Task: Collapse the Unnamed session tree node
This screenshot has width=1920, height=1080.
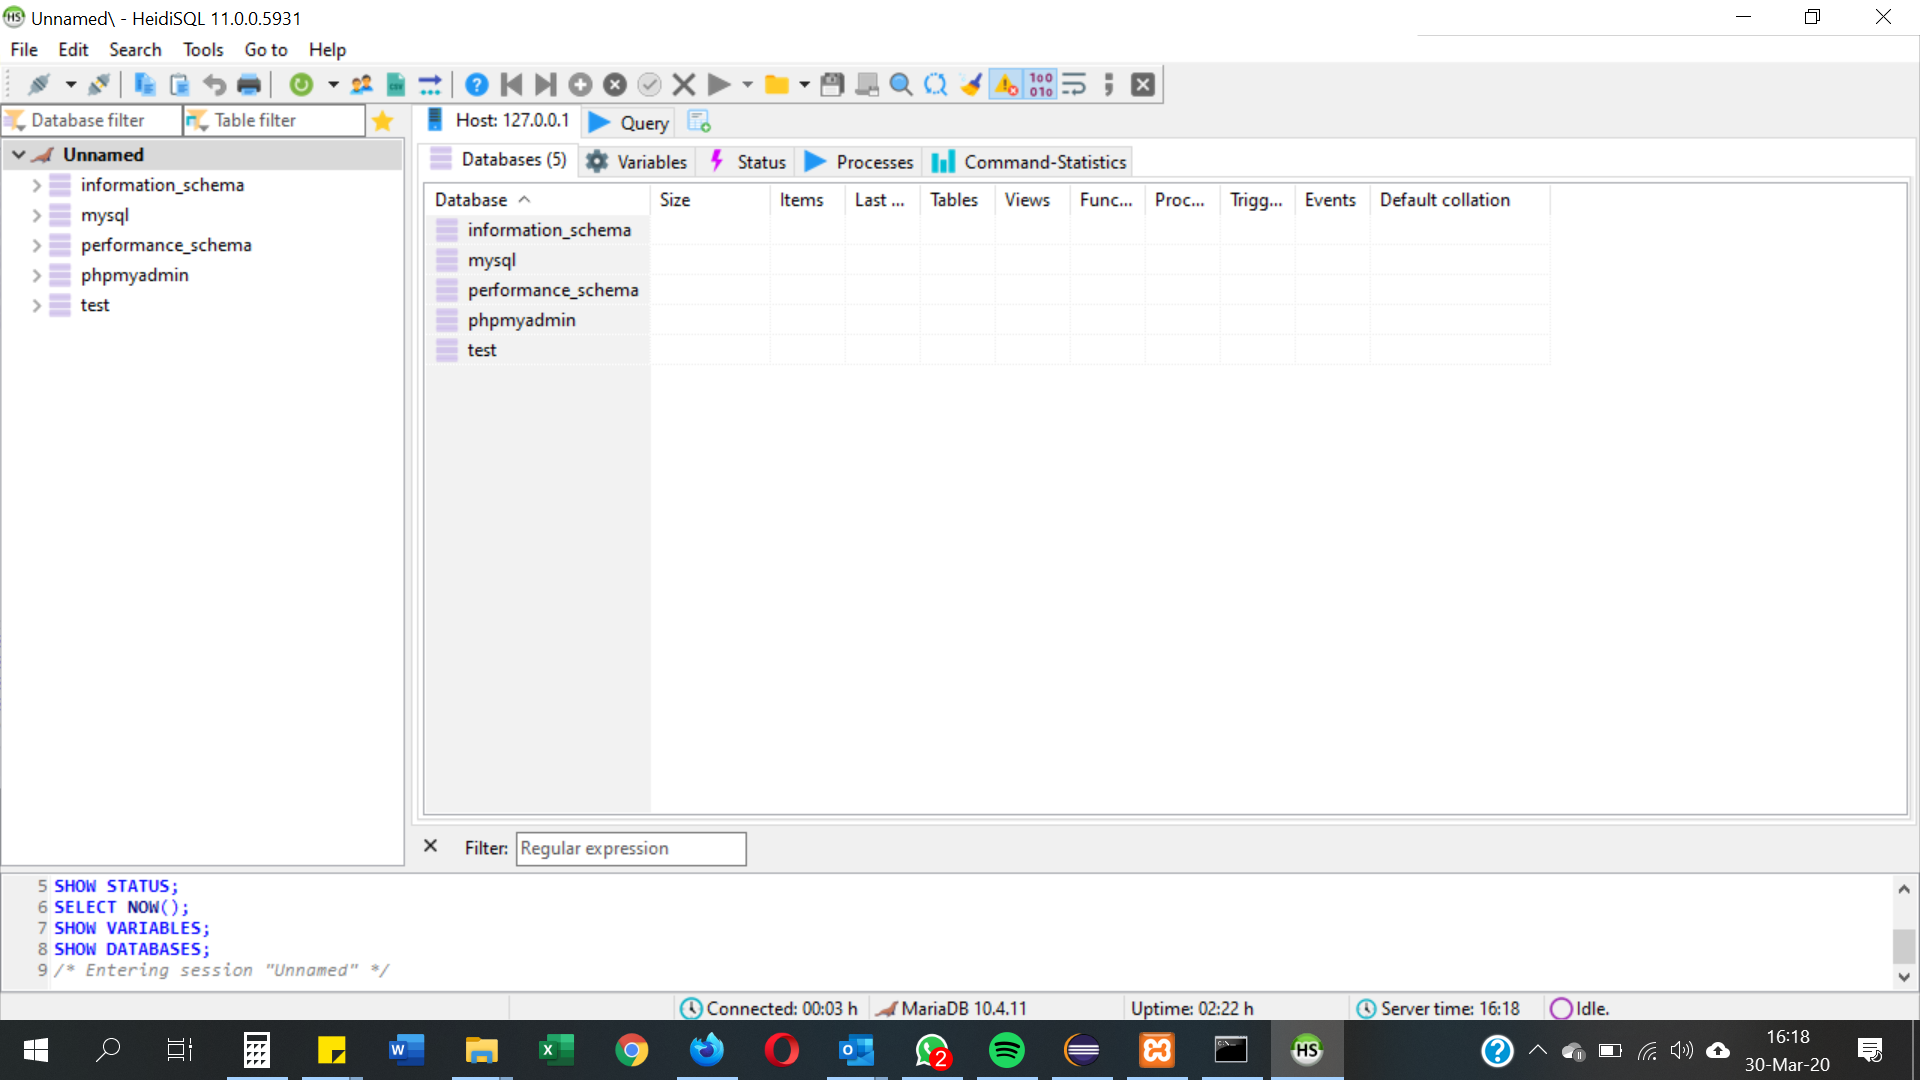Action: 18,155
